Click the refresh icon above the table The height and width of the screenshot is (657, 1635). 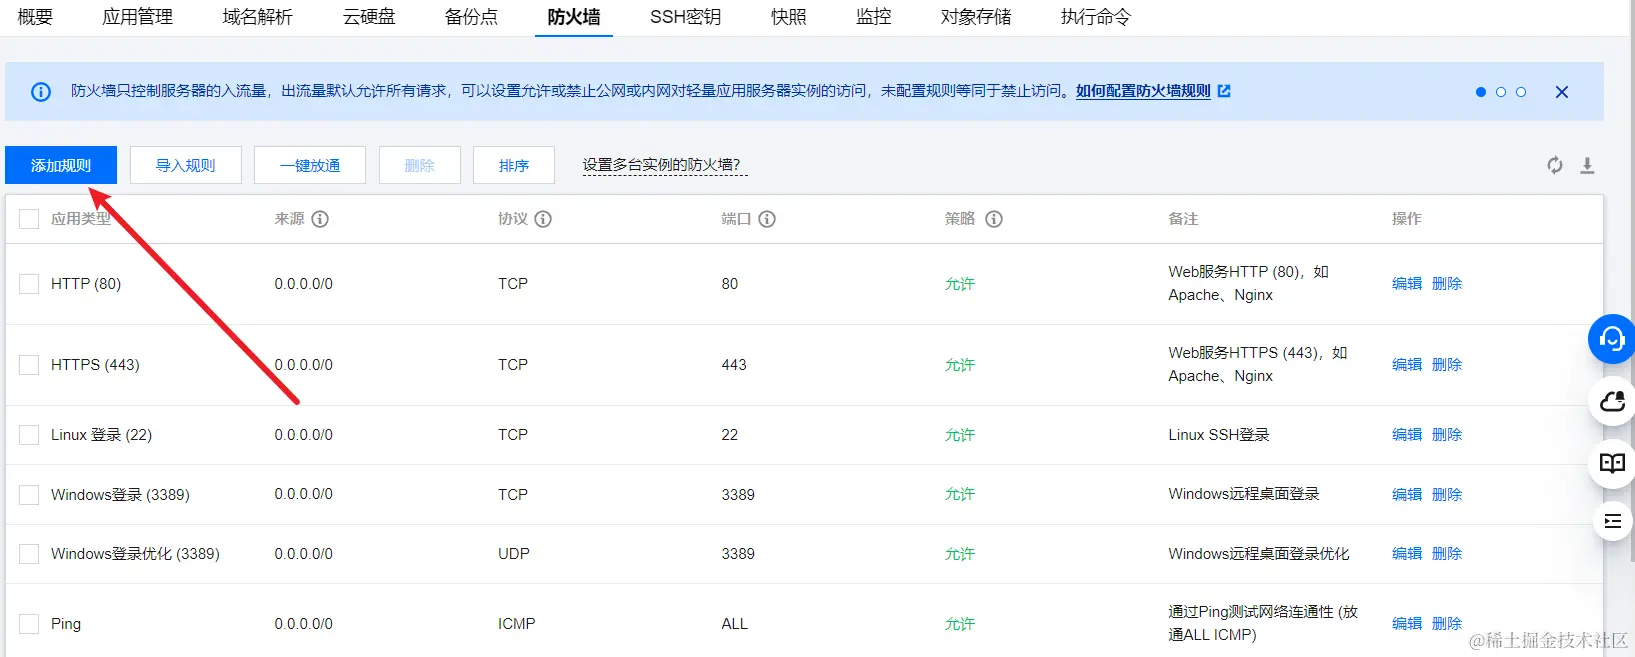pyautogui.click(x=1555, y=165)
